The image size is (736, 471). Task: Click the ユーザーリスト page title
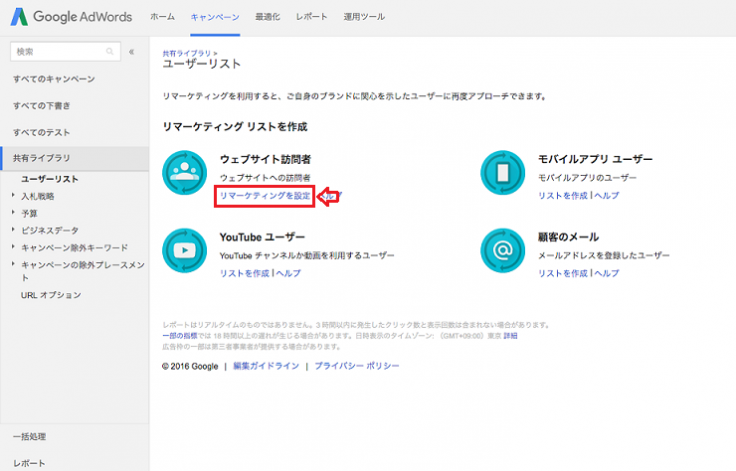pos(202,64)
